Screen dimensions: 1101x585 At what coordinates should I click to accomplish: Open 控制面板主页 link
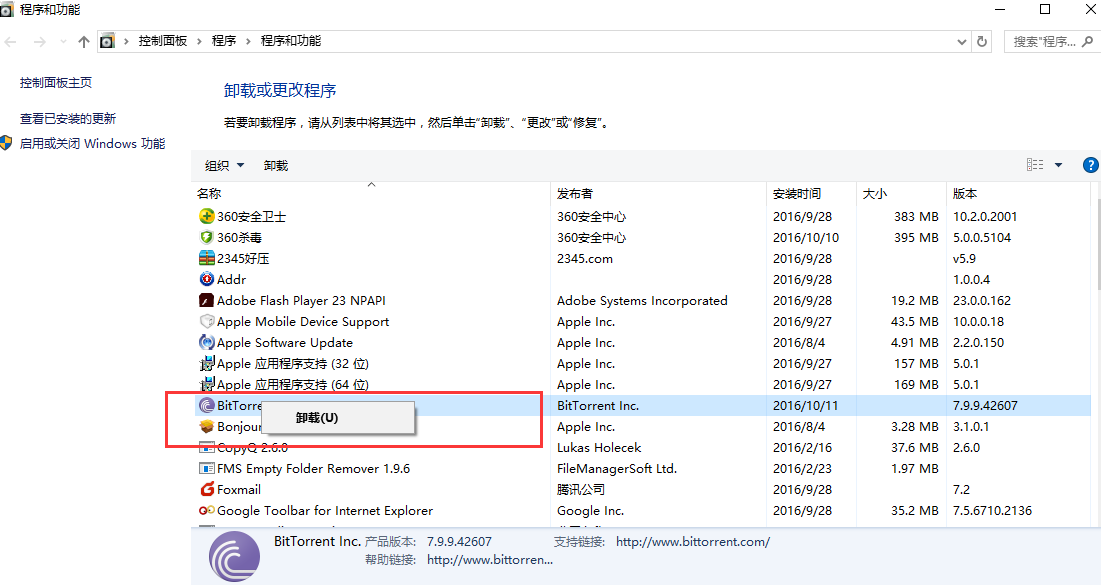click(x=55, y=82)
